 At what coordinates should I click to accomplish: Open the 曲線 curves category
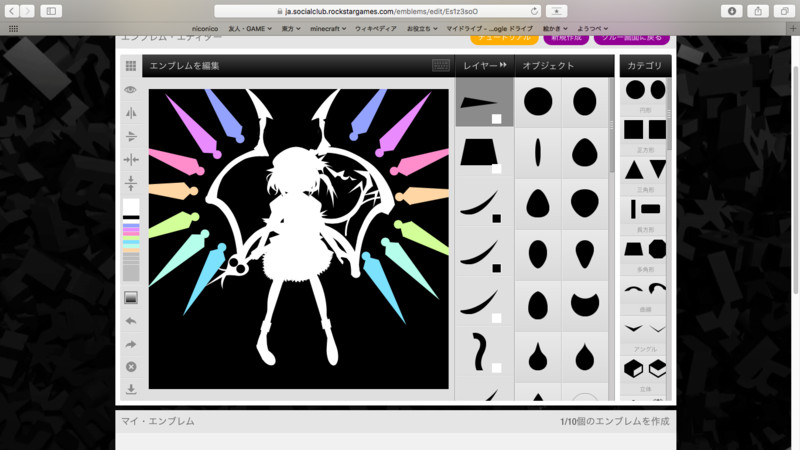pos(645,294)
